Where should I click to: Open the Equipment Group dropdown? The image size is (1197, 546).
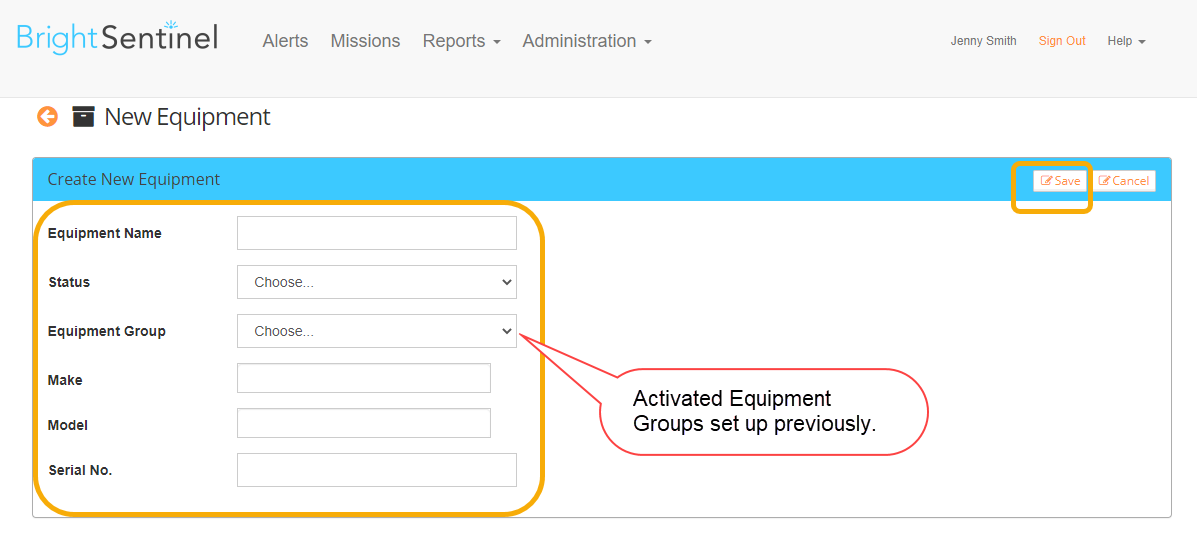click(377, 331)
